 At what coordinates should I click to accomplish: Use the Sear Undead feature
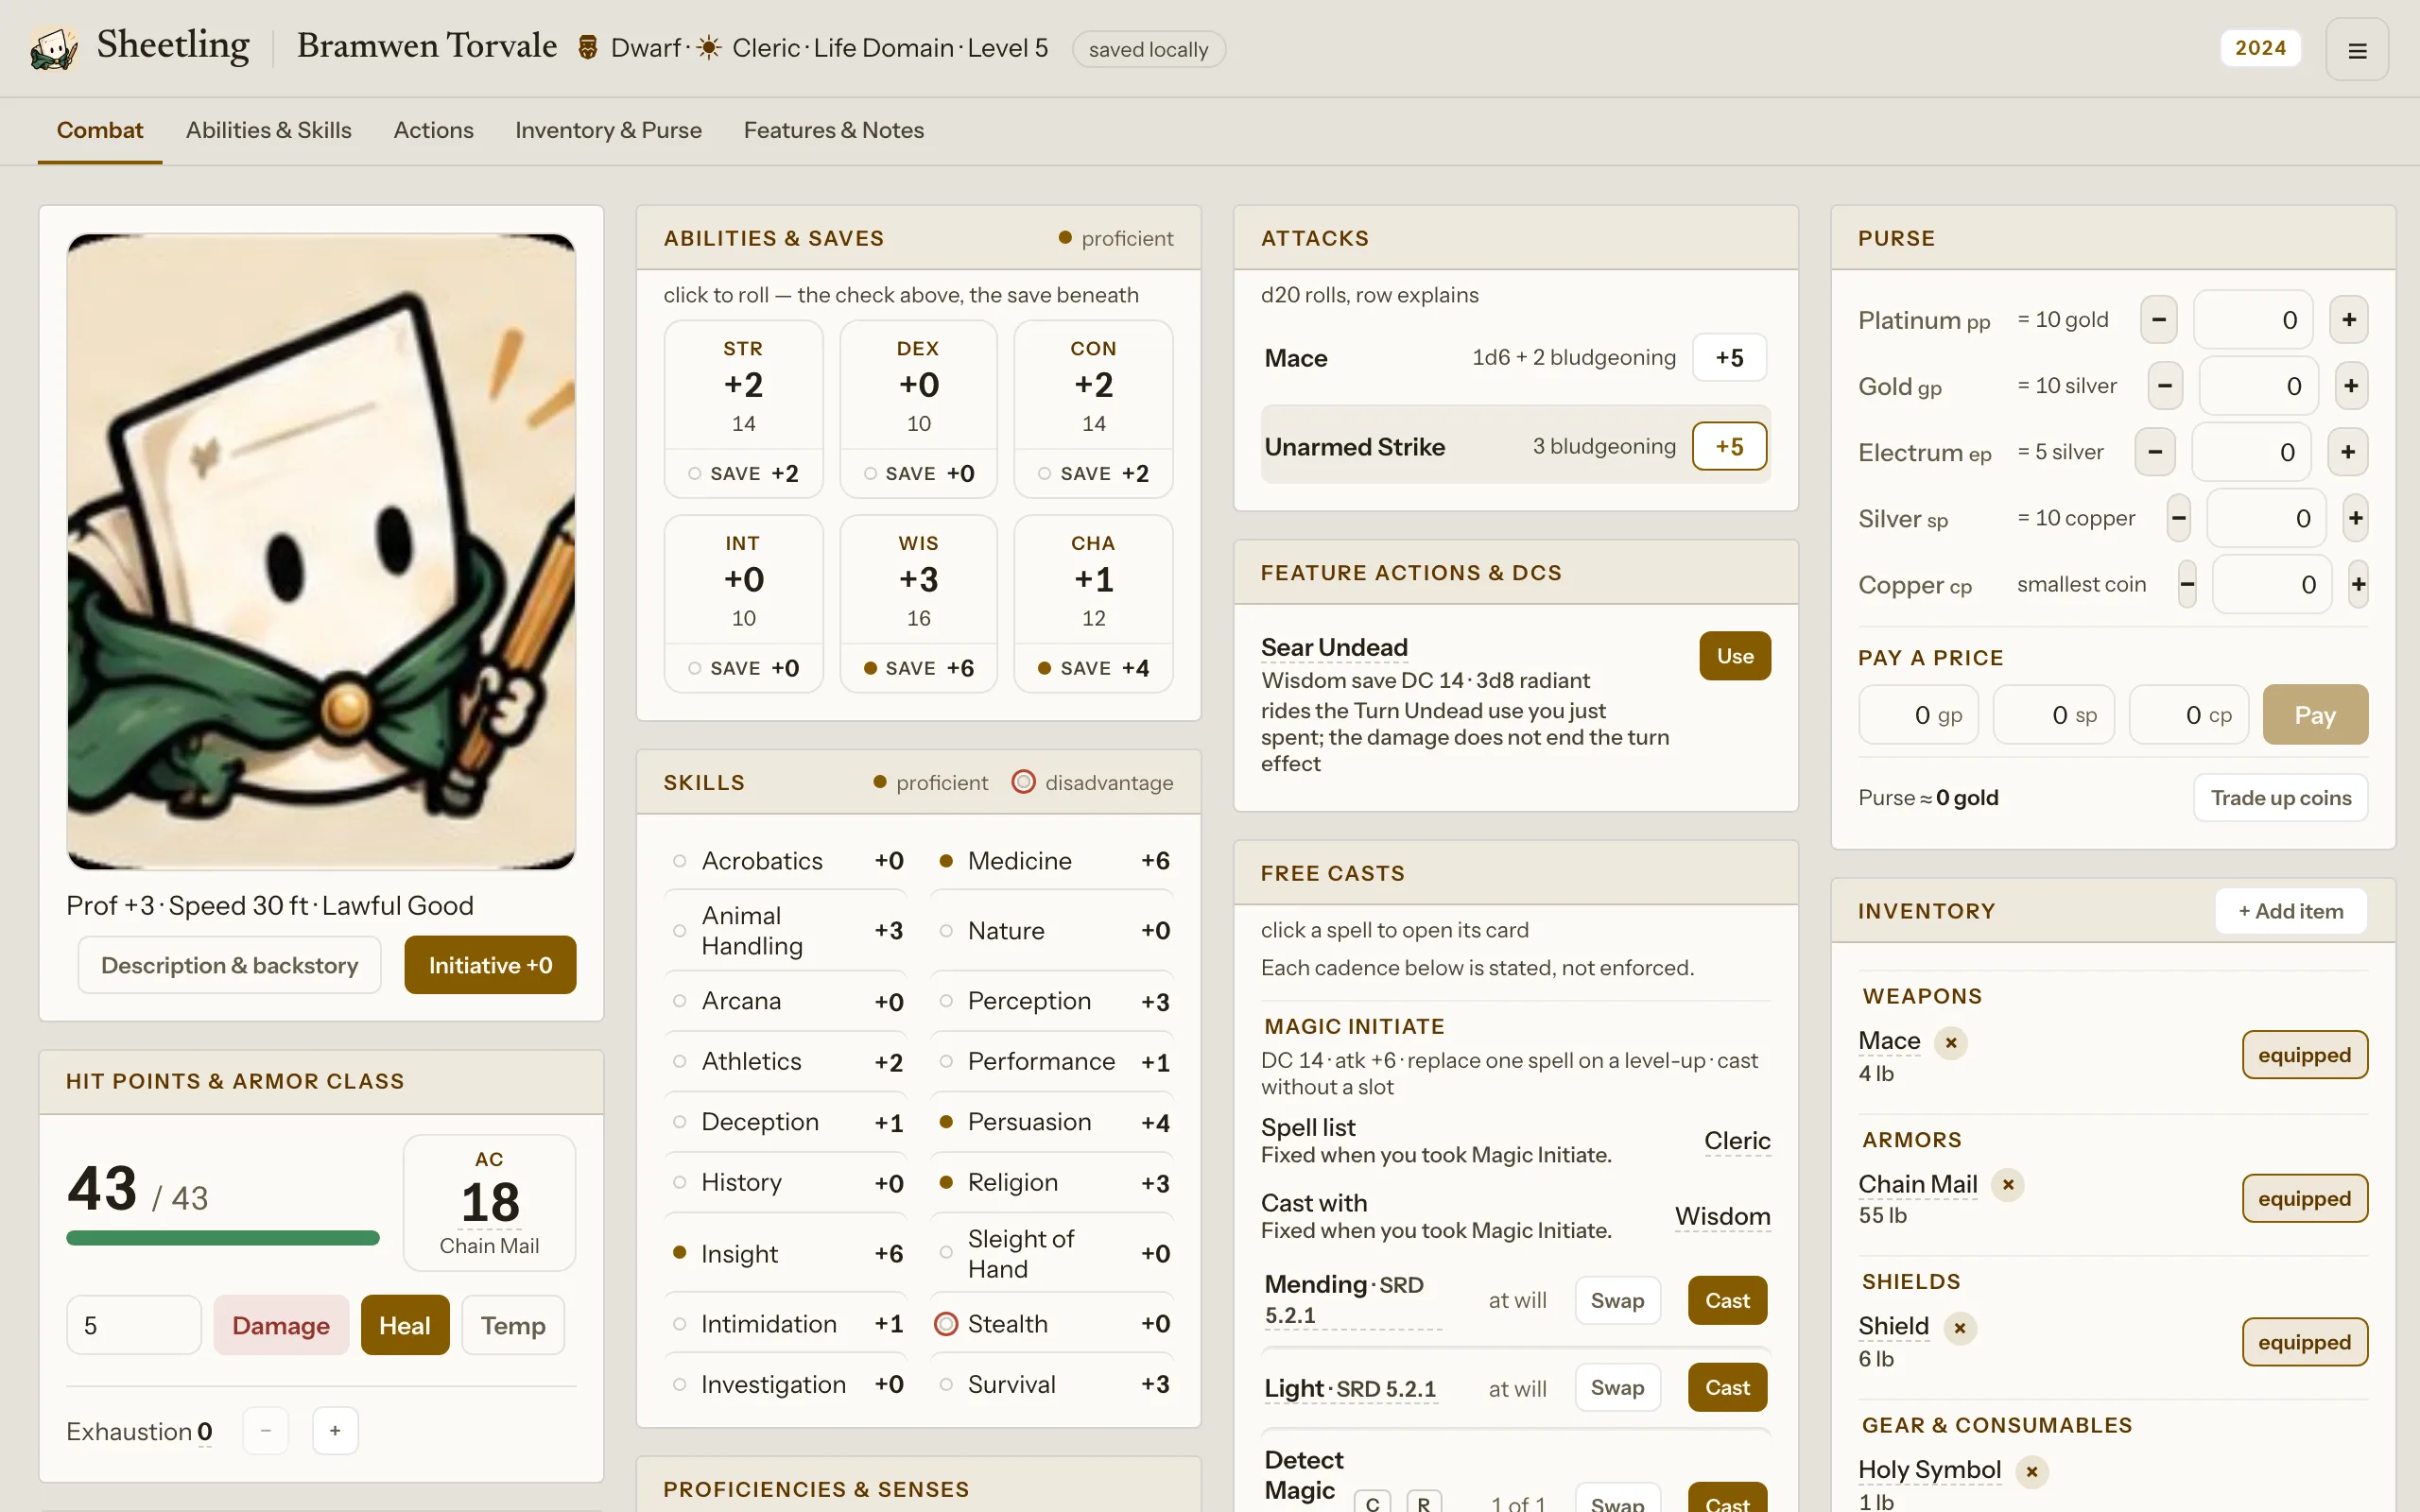1734,656
